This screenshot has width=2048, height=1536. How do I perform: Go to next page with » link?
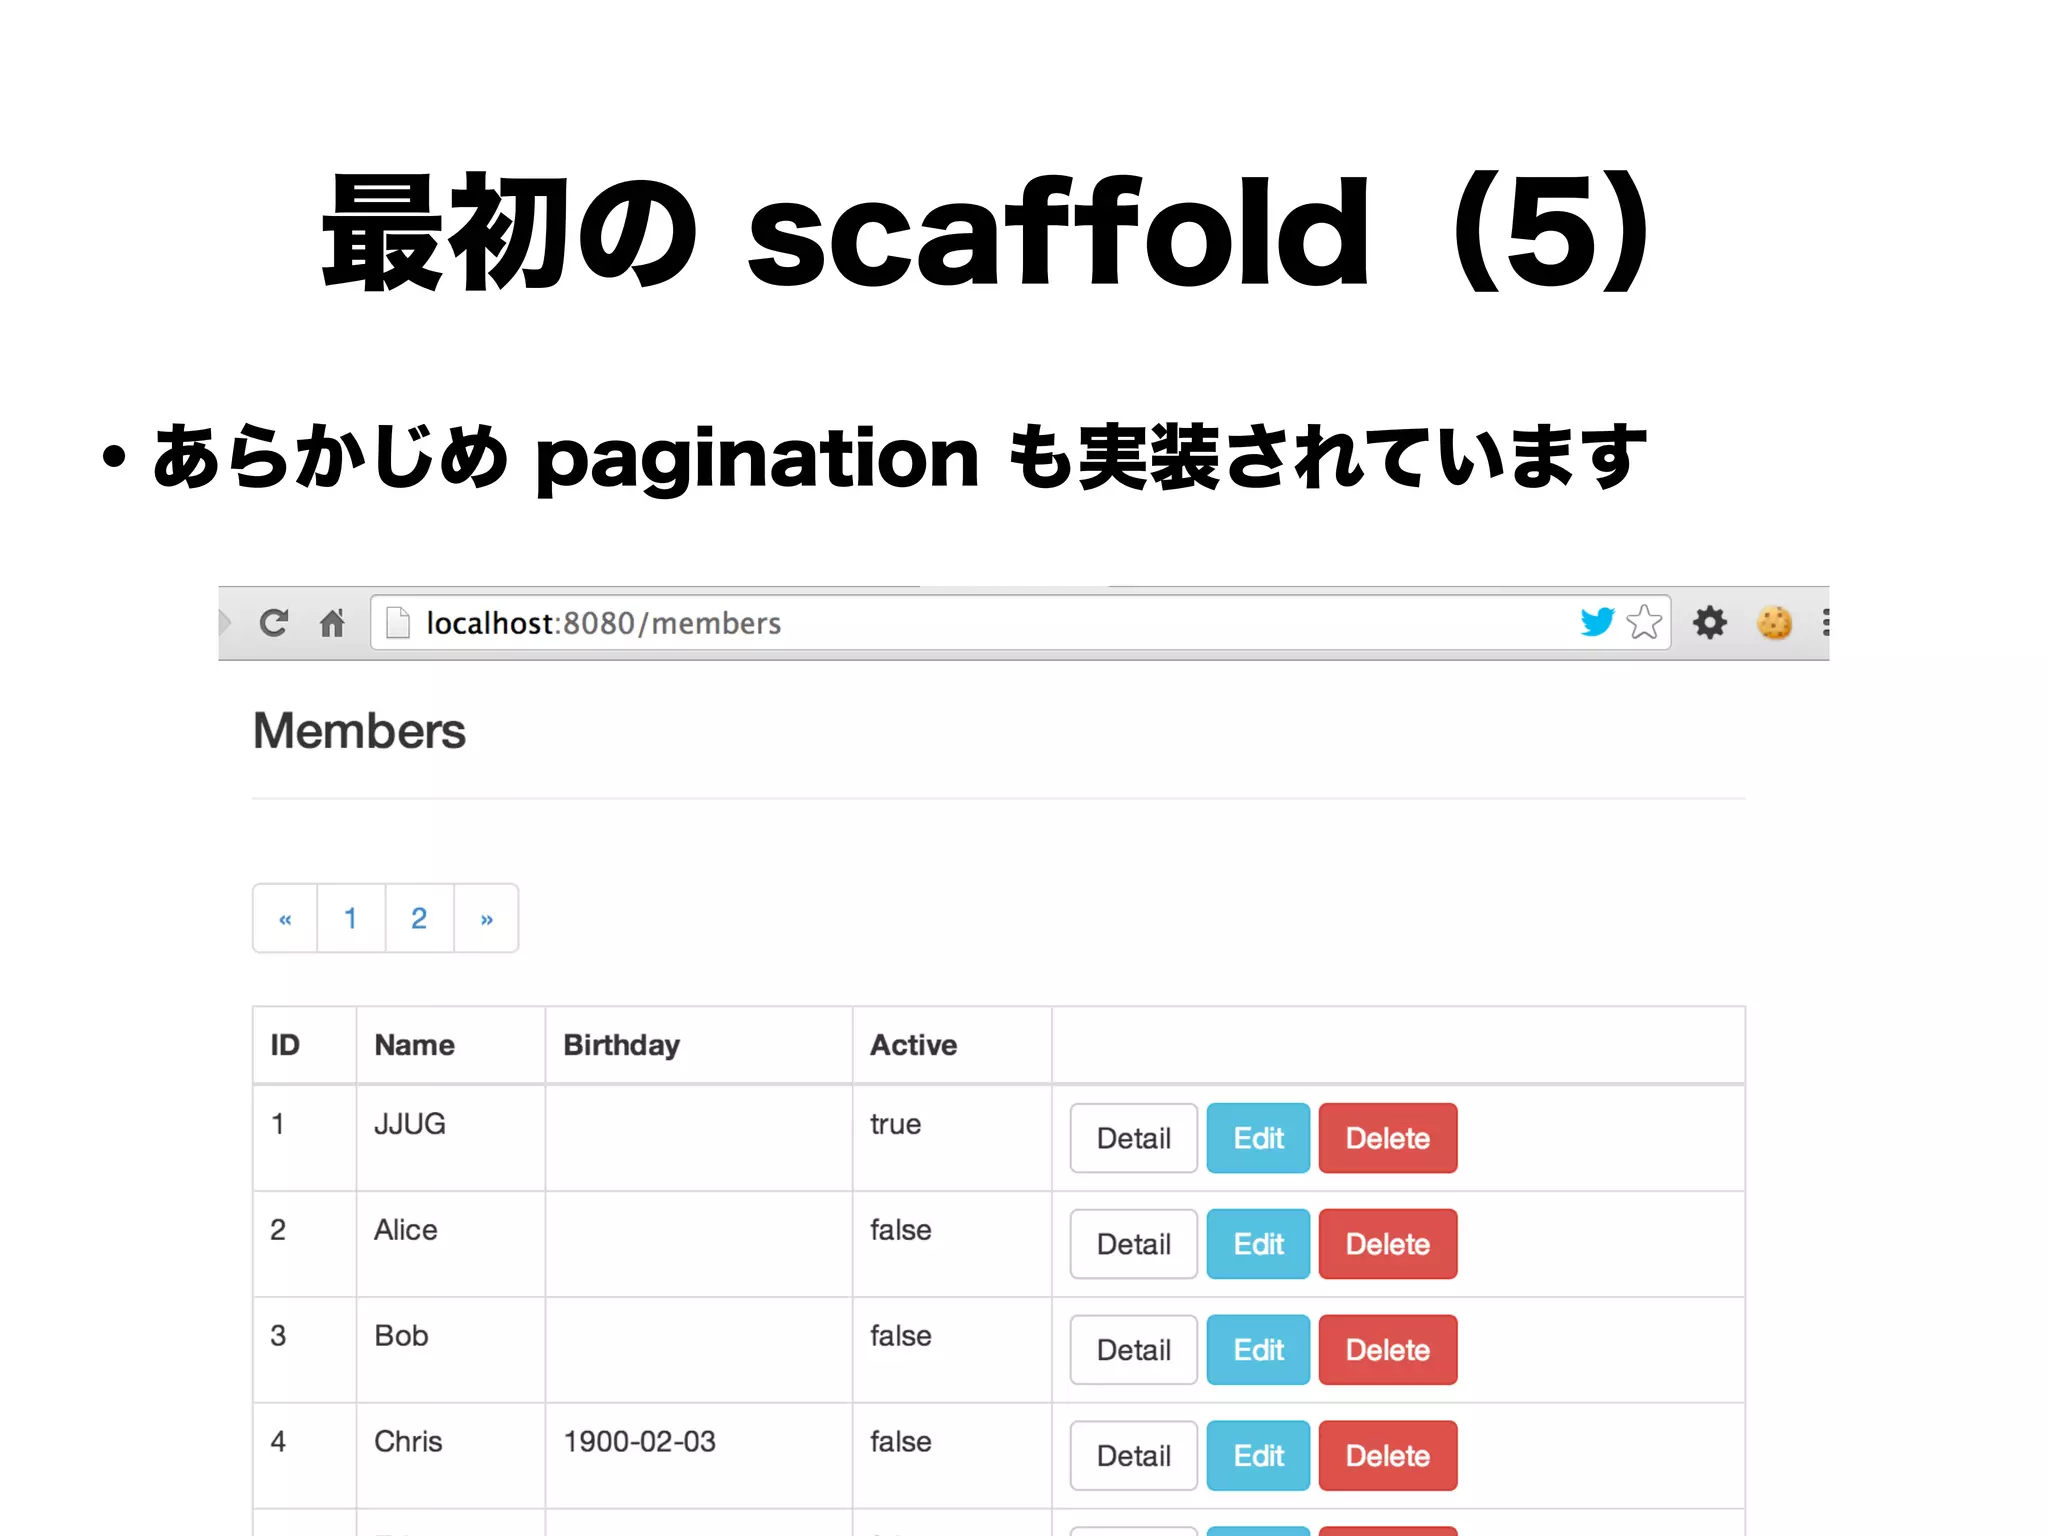[x=486, y=918]
